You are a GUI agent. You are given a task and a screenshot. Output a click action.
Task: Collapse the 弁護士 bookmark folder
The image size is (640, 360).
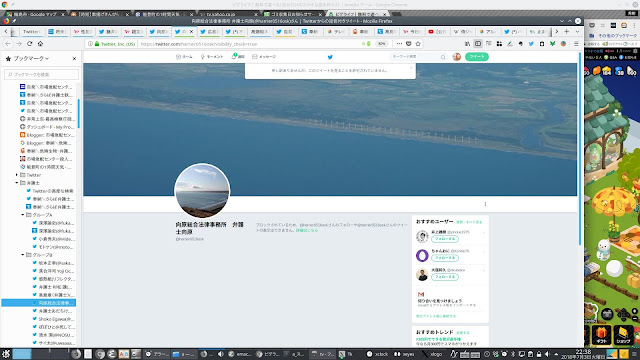[17, 183]
